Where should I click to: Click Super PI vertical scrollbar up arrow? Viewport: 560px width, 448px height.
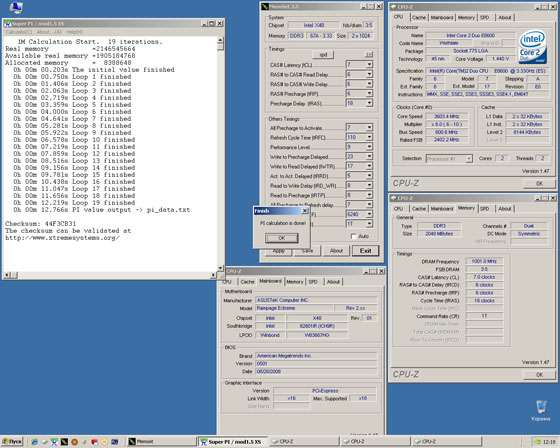220,40
